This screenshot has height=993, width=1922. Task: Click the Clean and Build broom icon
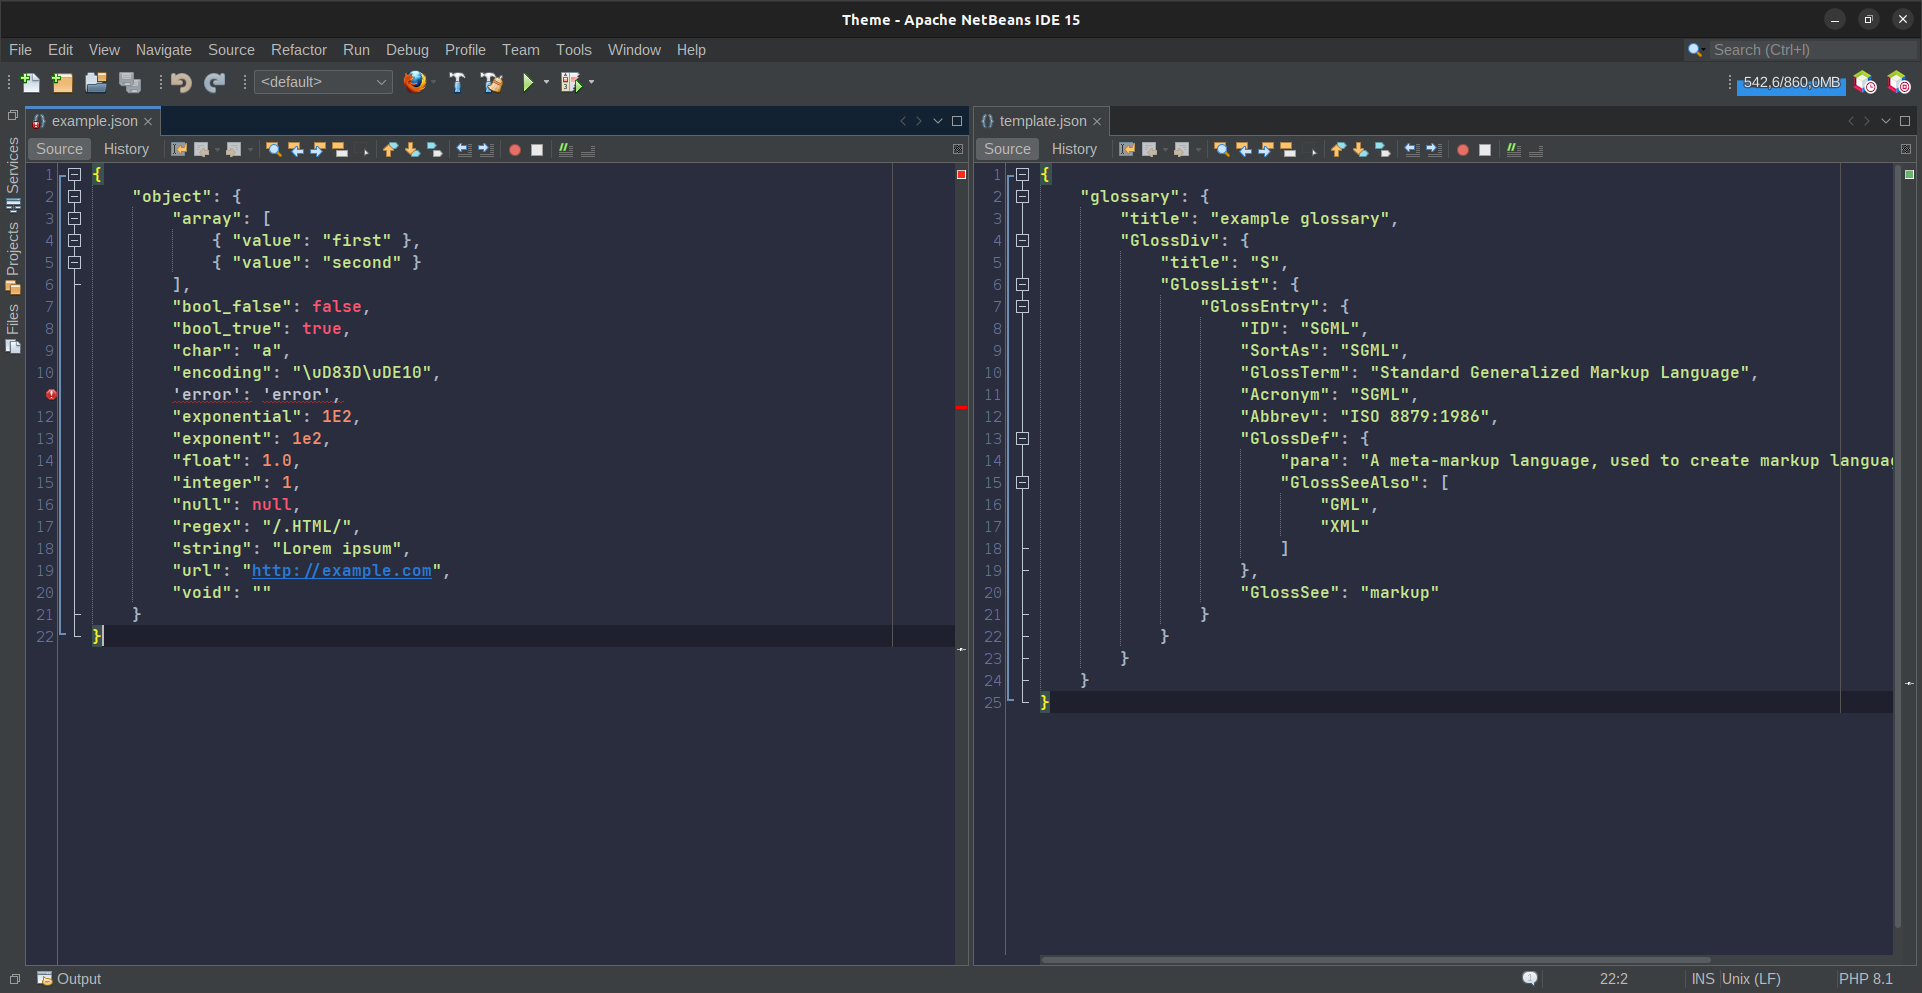point(491,82)
